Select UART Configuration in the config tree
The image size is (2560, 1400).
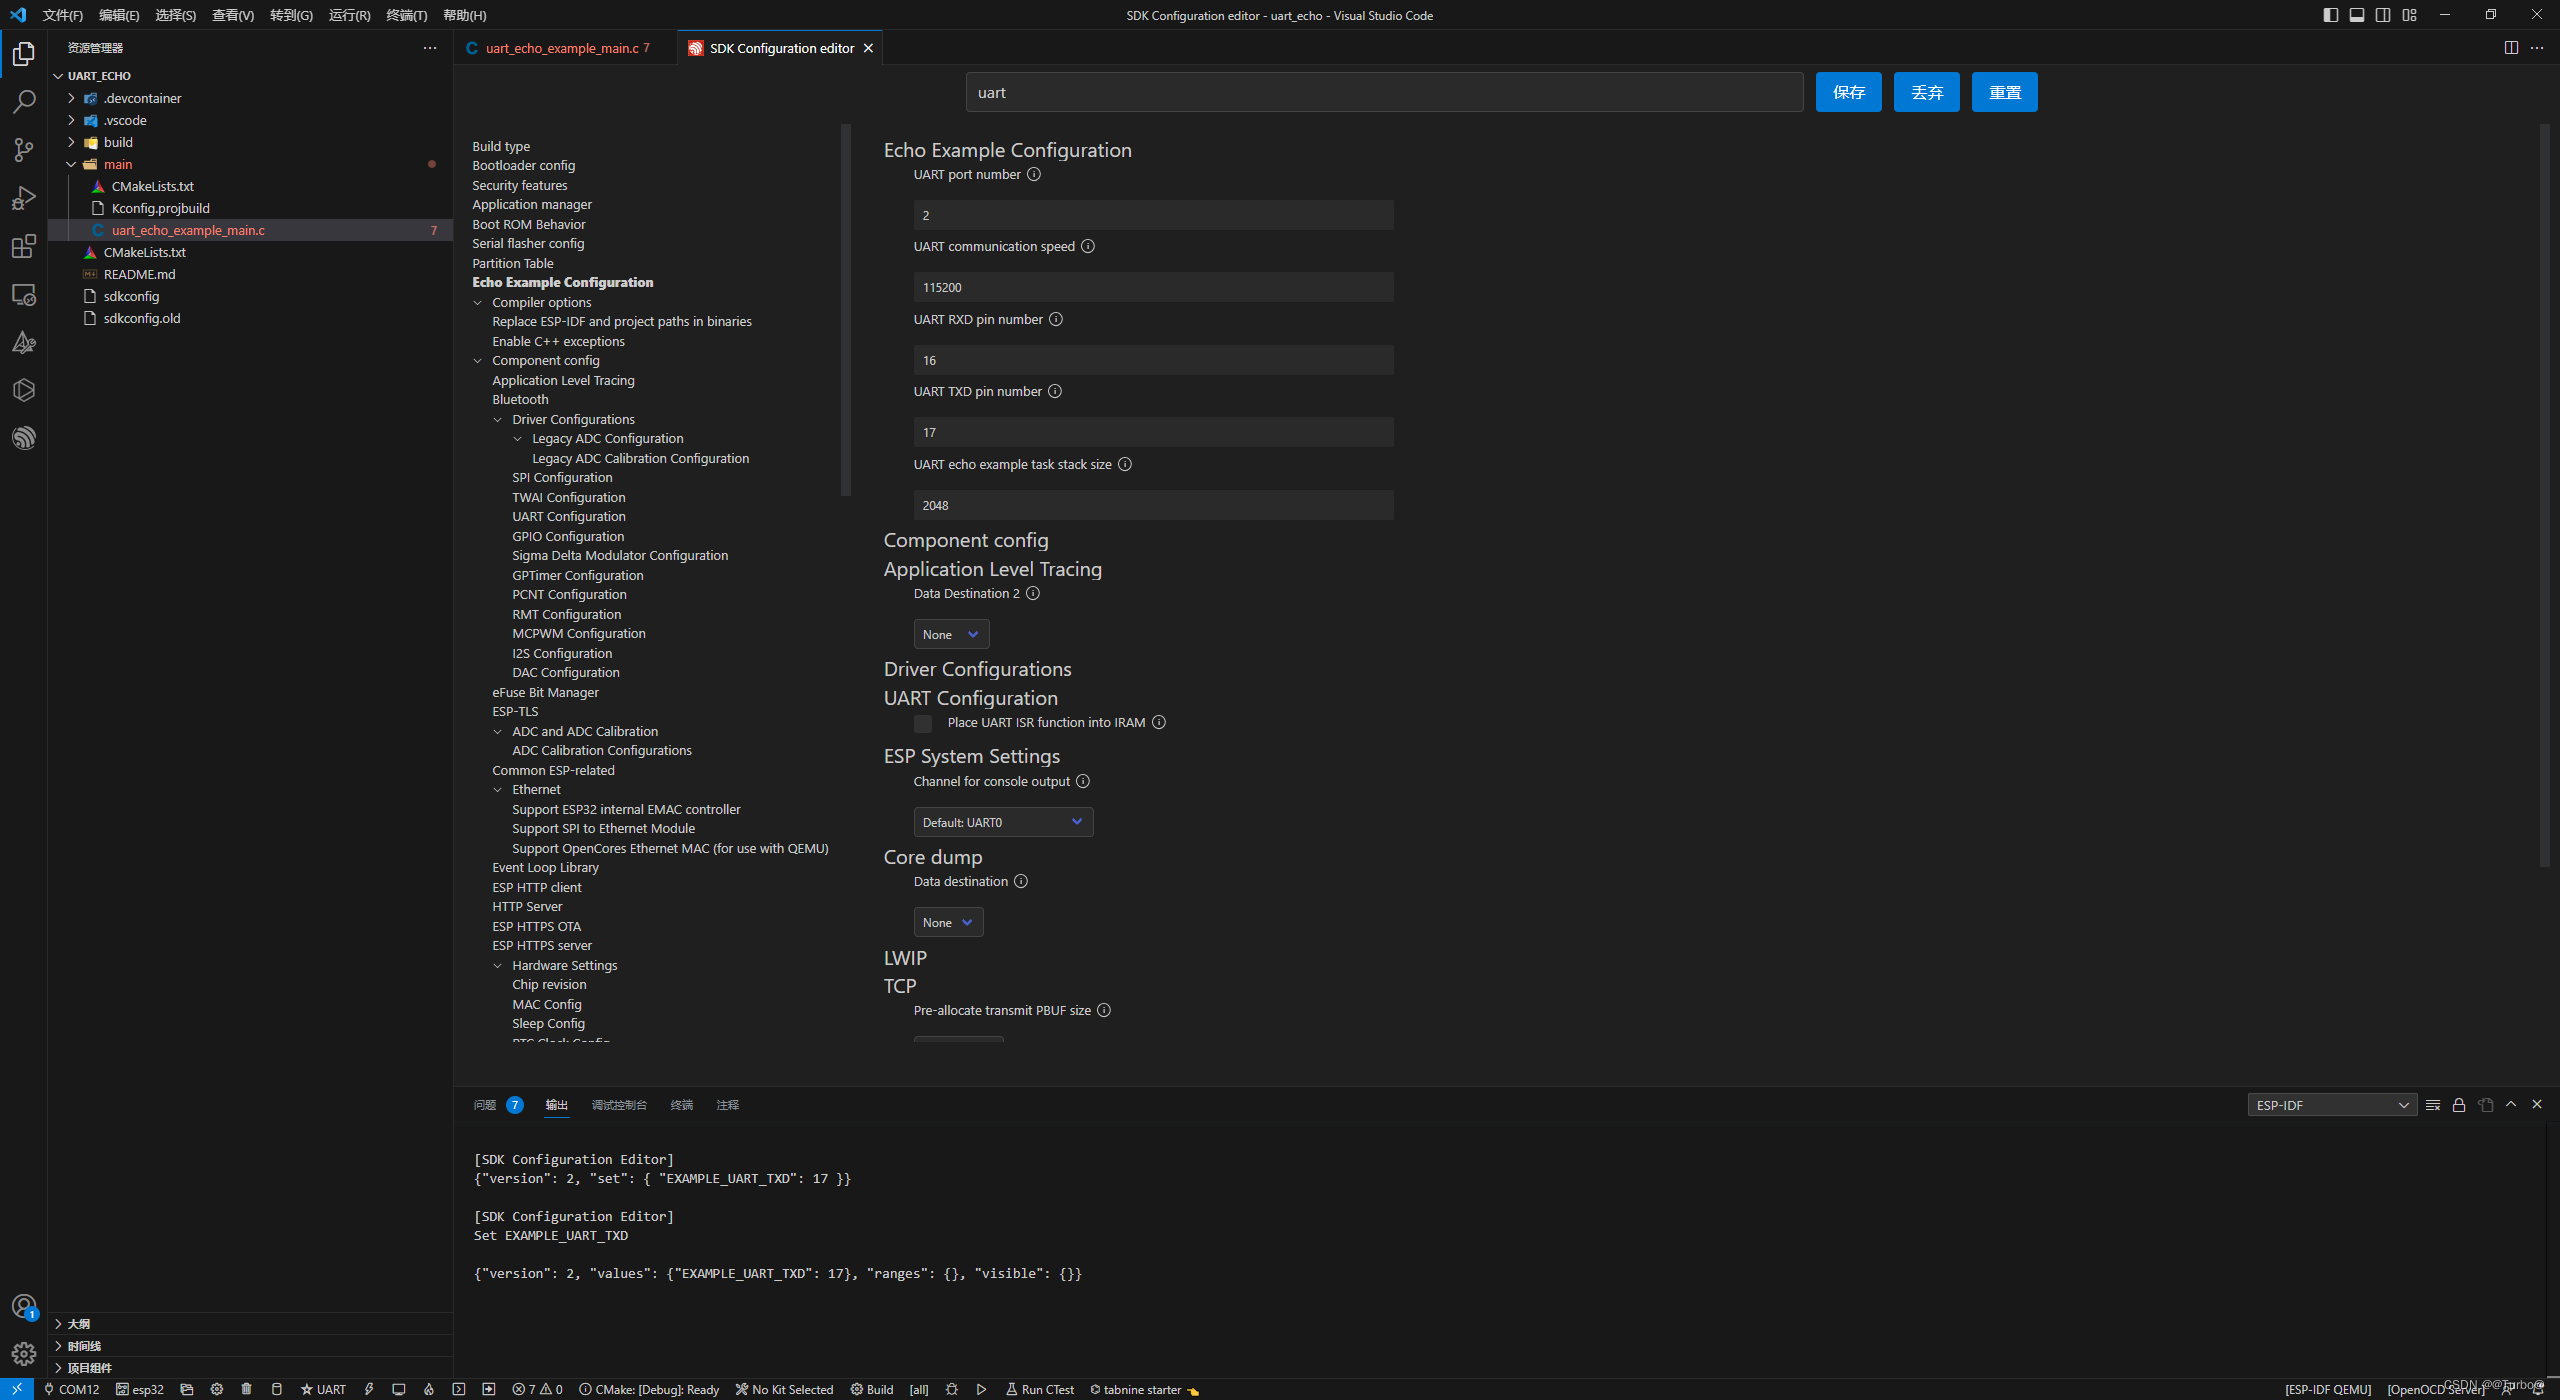click(x=568, y=517)
